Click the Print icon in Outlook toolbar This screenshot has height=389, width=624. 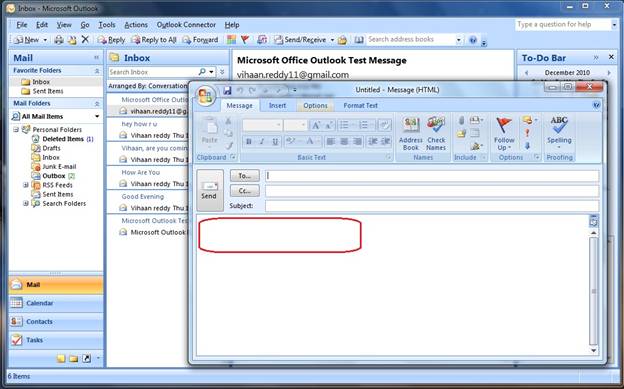click(59, 40)
